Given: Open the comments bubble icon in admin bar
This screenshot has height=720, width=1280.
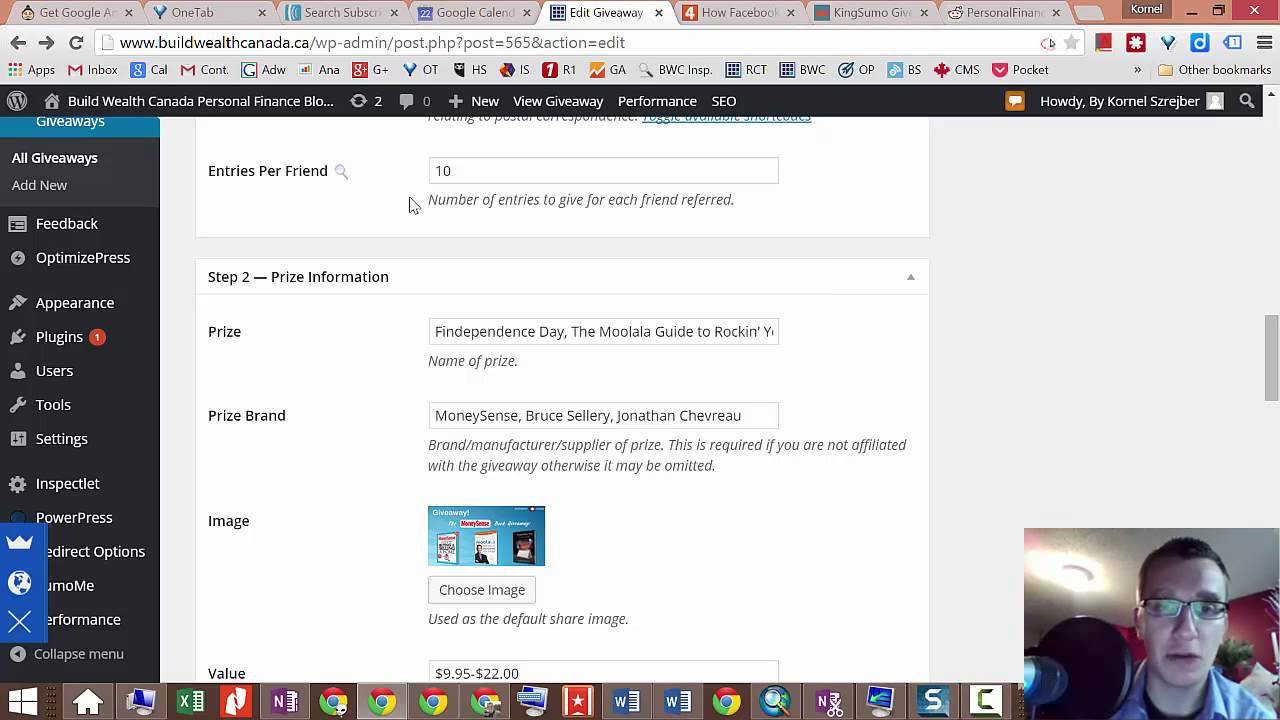Looking at the screenshot, I should click(x=414, y=101).
